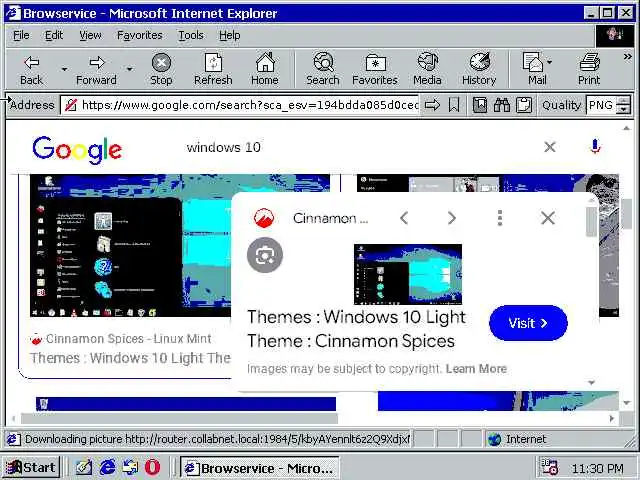
Task: Click the binoculars find icon
Action: (x=502, y=105)
